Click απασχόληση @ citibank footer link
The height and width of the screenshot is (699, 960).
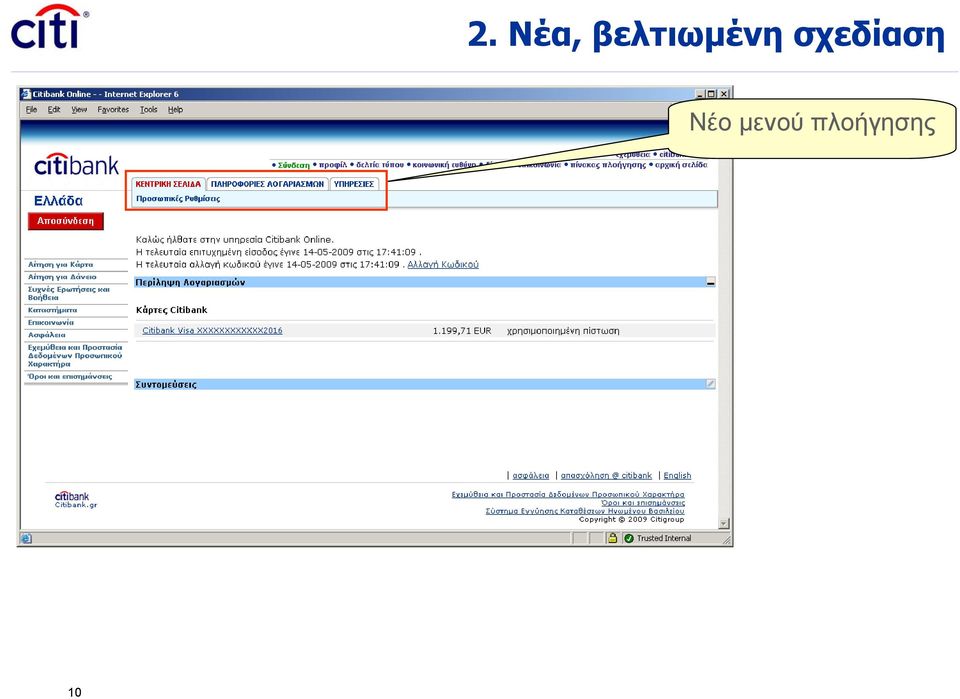(x=606, y=476)
